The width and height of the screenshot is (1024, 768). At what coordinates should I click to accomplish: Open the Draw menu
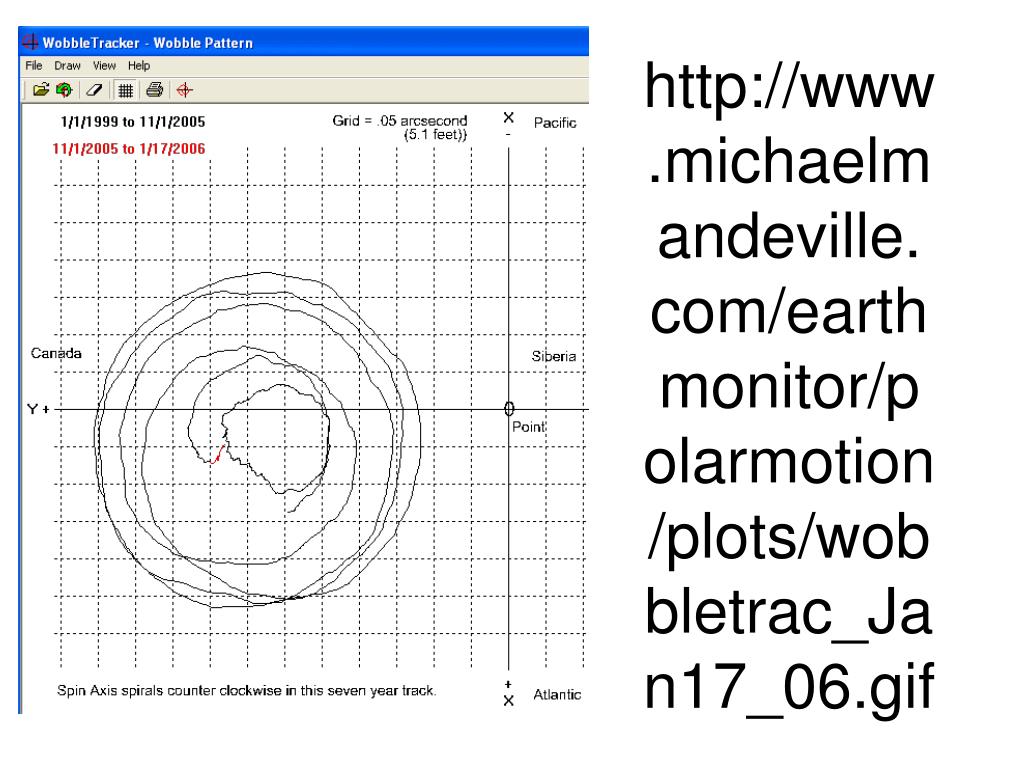67,65
